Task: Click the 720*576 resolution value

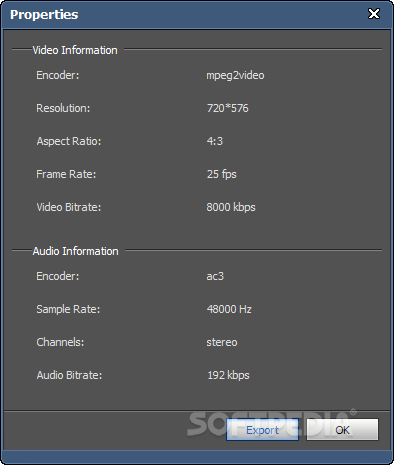Action: pyautogui.click(x=228, y=108)
